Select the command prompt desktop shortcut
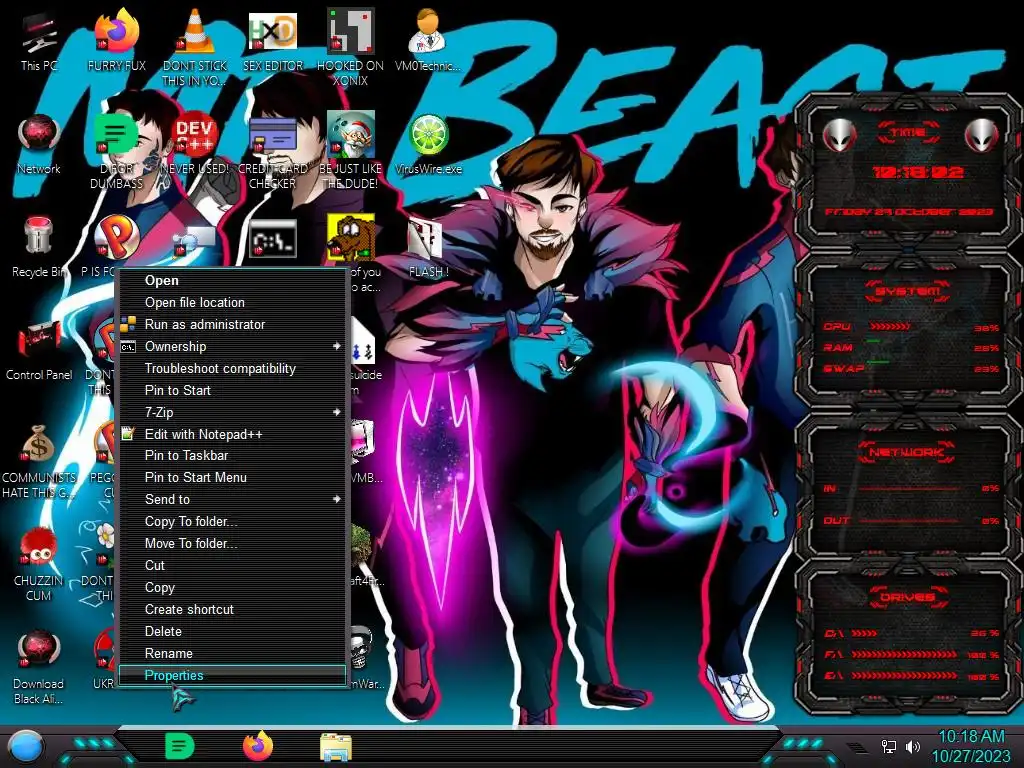 [x=273, y=238]
